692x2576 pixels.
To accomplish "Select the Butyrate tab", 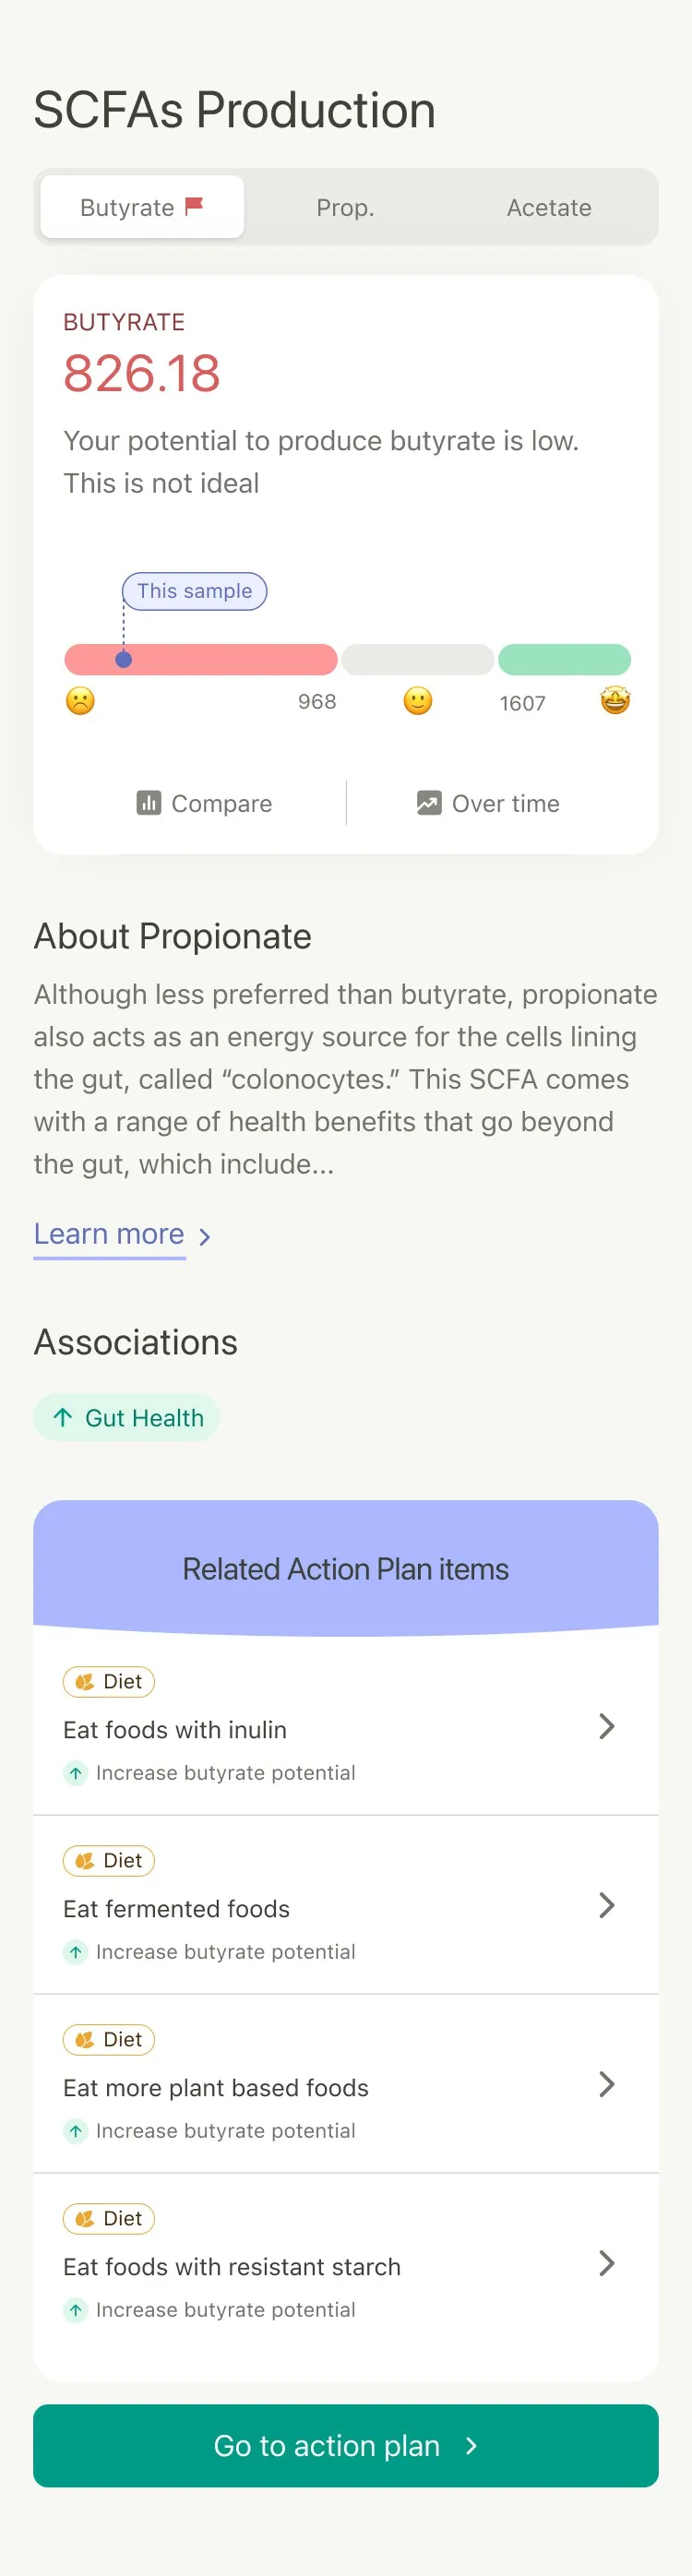I will pyautogui.click(x=142, y=207).
